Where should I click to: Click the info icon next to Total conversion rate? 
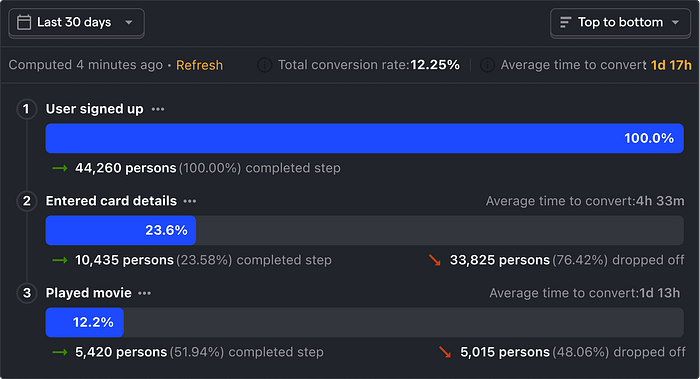coord(264,65)
